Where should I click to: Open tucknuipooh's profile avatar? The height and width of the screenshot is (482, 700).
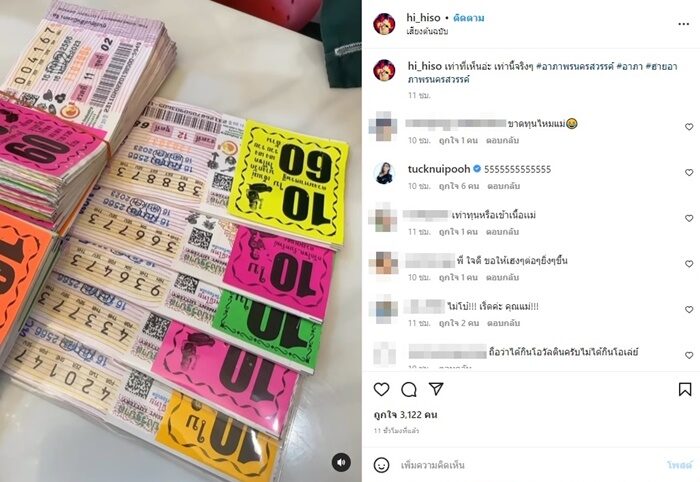[384, 173]
